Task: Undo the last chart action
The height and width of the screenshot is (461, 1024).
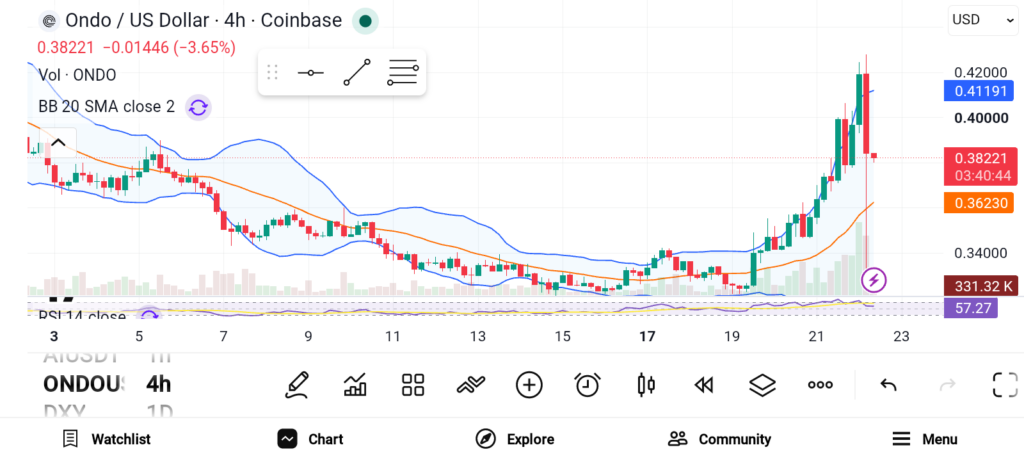Action: pos(888,385)
